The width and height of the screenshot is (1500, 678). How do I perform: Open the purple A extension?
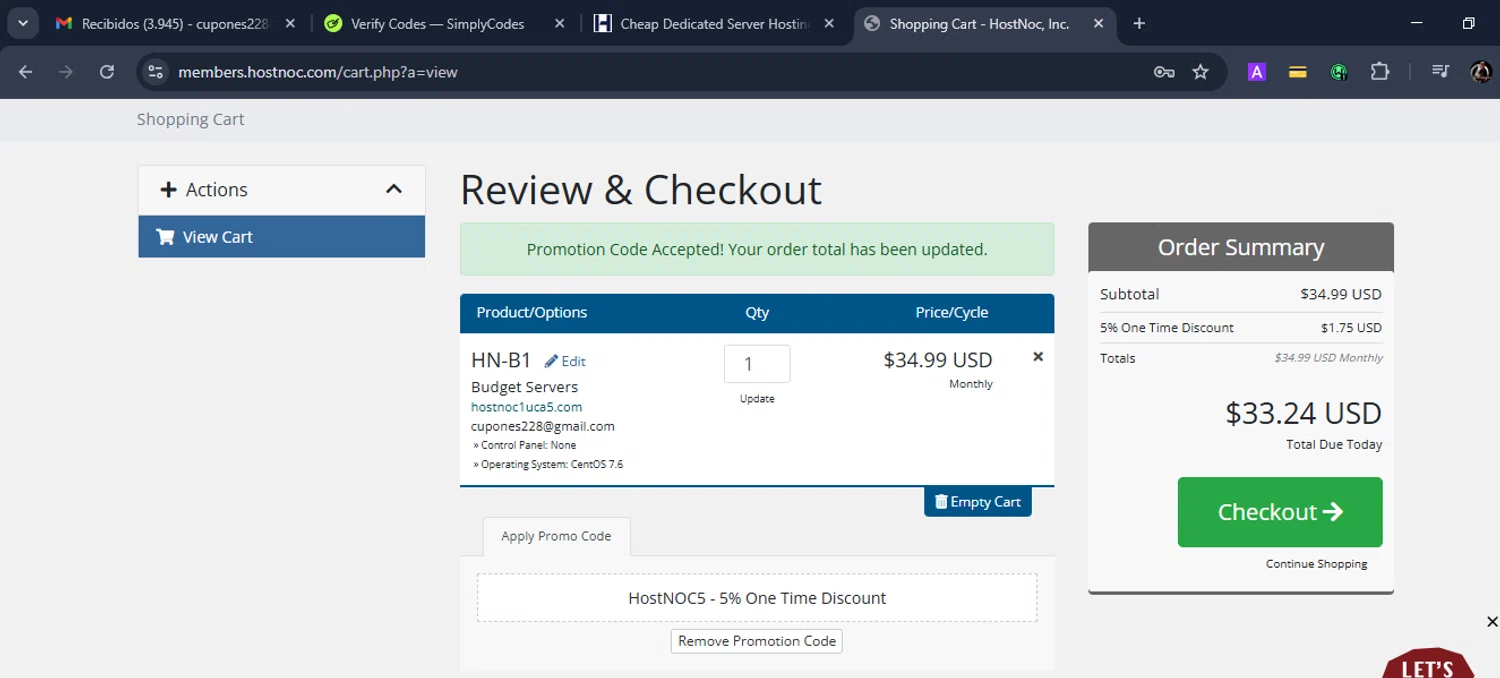1257,71
